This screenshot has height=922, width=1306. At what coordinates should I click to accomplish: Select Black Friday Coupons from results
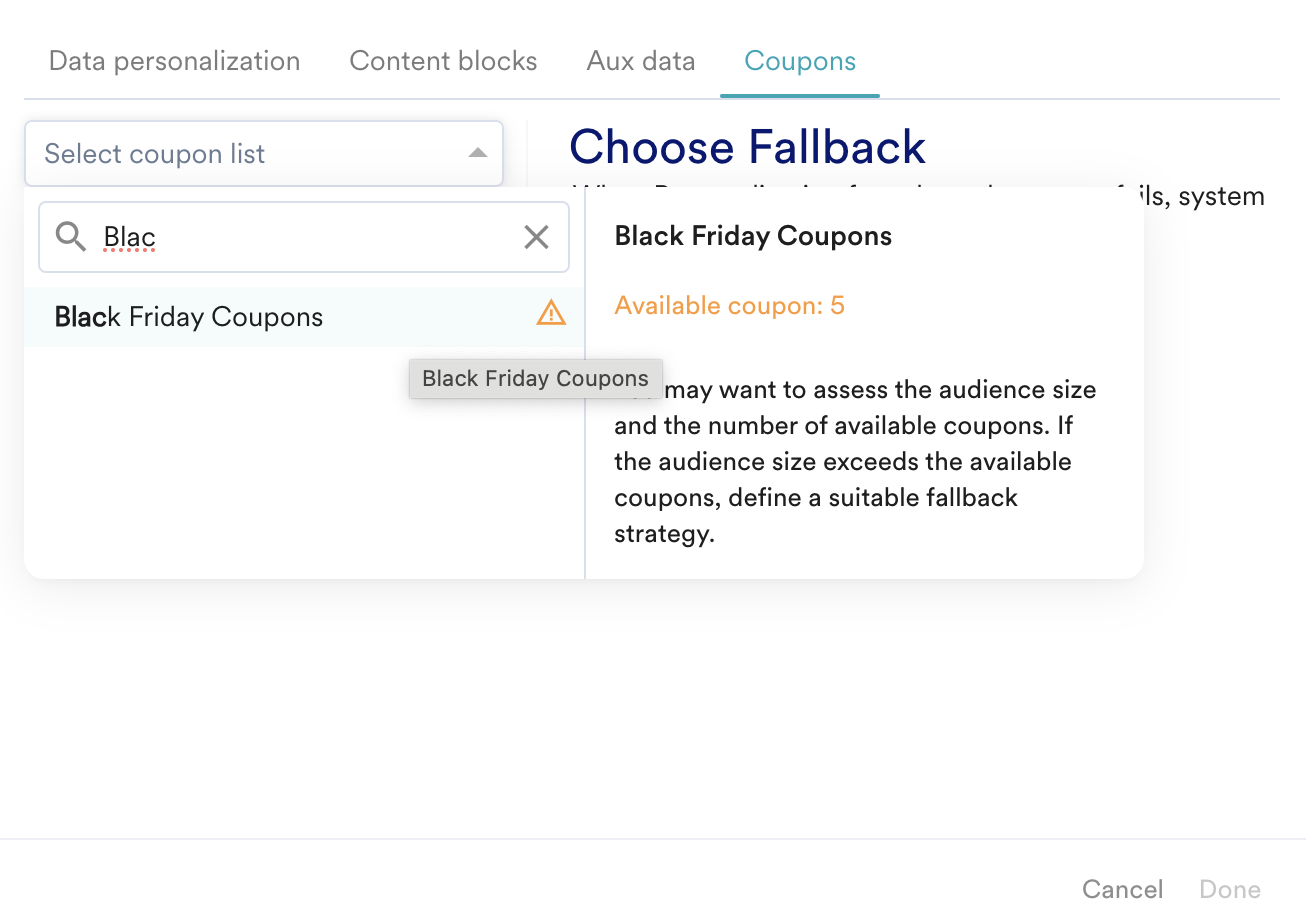click(x=189, y=317)
